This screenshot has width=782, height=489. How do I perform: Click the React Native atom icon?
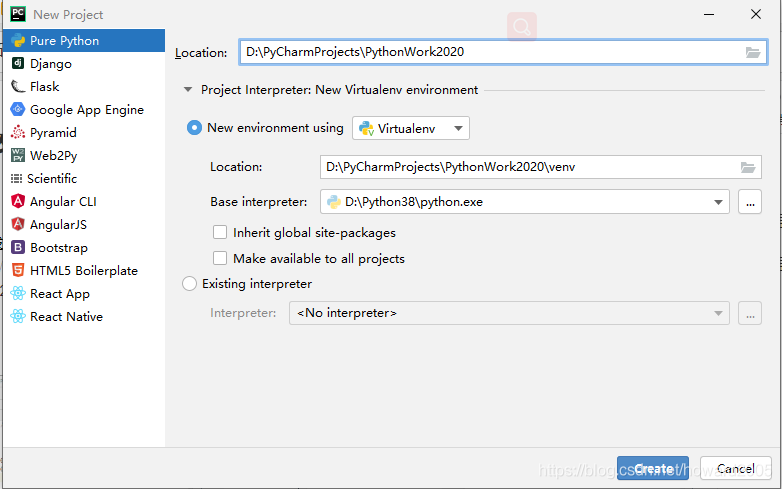(x=18, y=316)
